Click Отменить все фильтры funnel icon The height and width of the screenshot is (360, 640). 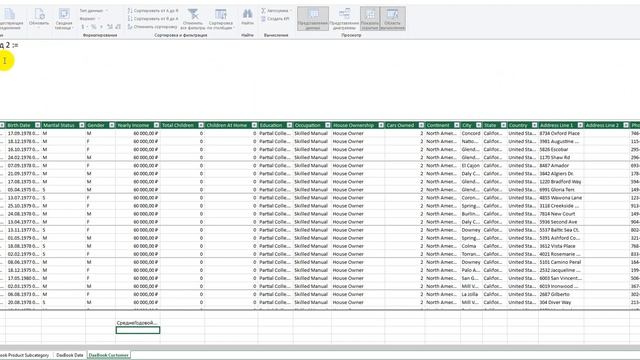coord(193,14)
